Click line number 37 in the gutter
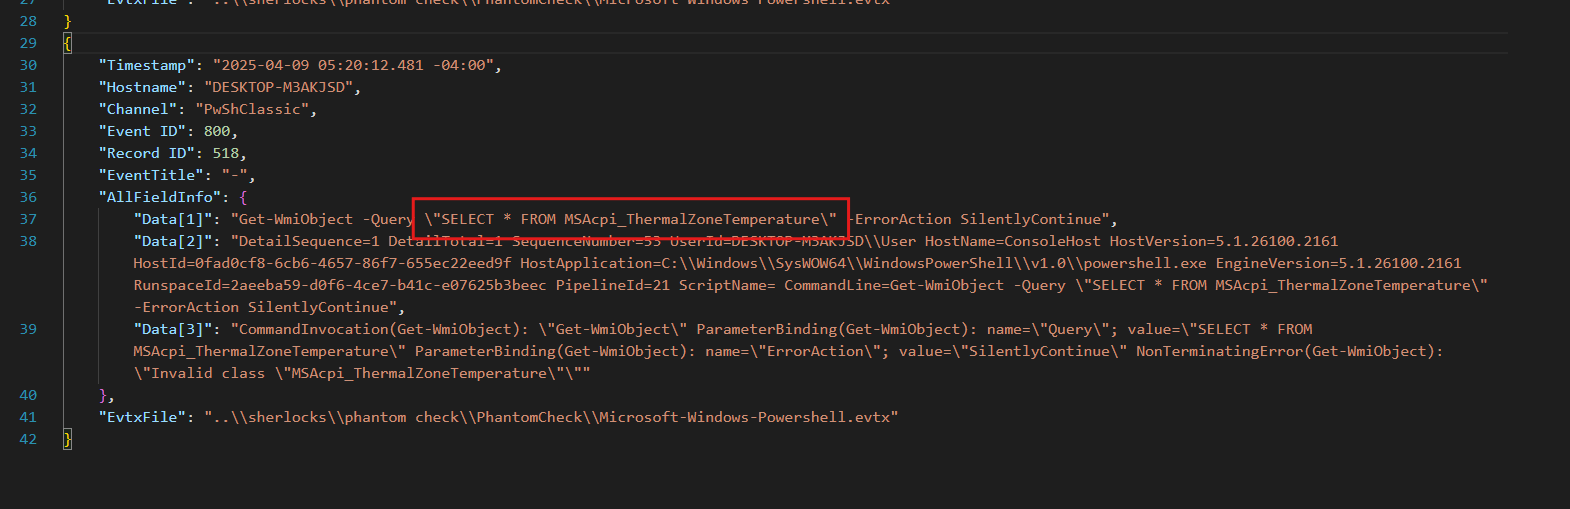The width and height of the screenshot is (1570, 509). pyautogui.click(x=28, y=219)
